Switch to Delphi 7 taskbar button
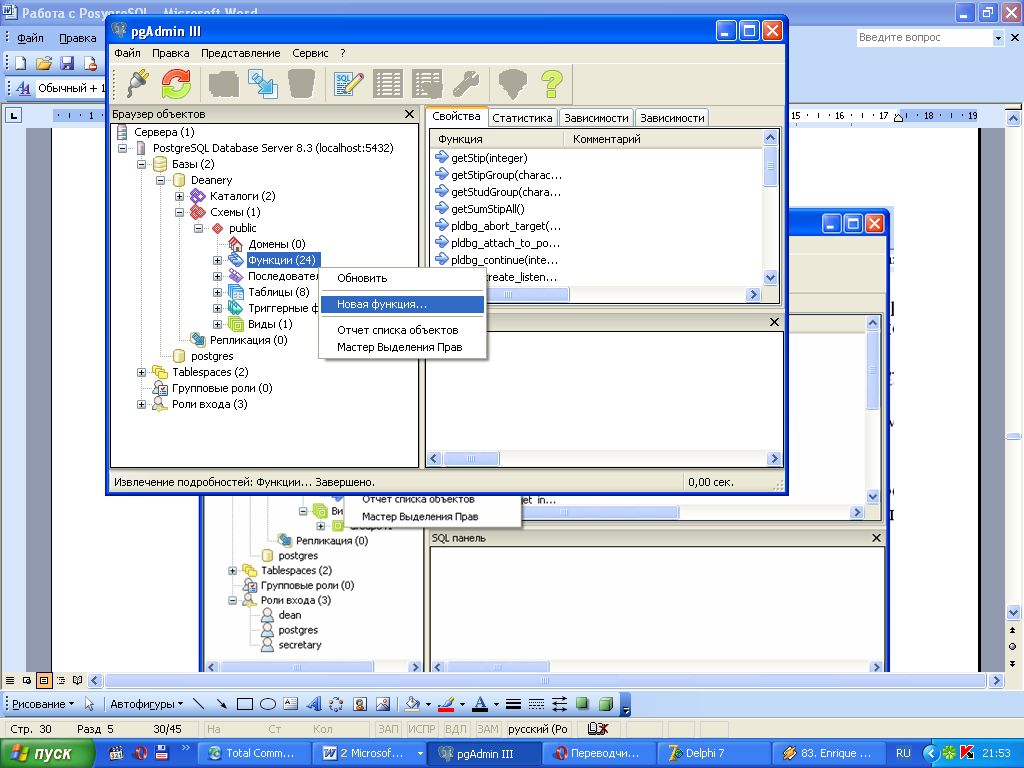The width and height of the screenshot is (1024, 768). pyautogui.click(x=713, y=753)
